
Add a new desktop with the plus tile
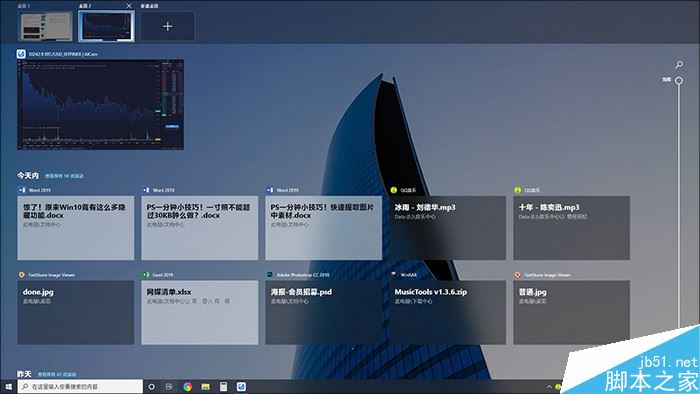tap(167, 26)
